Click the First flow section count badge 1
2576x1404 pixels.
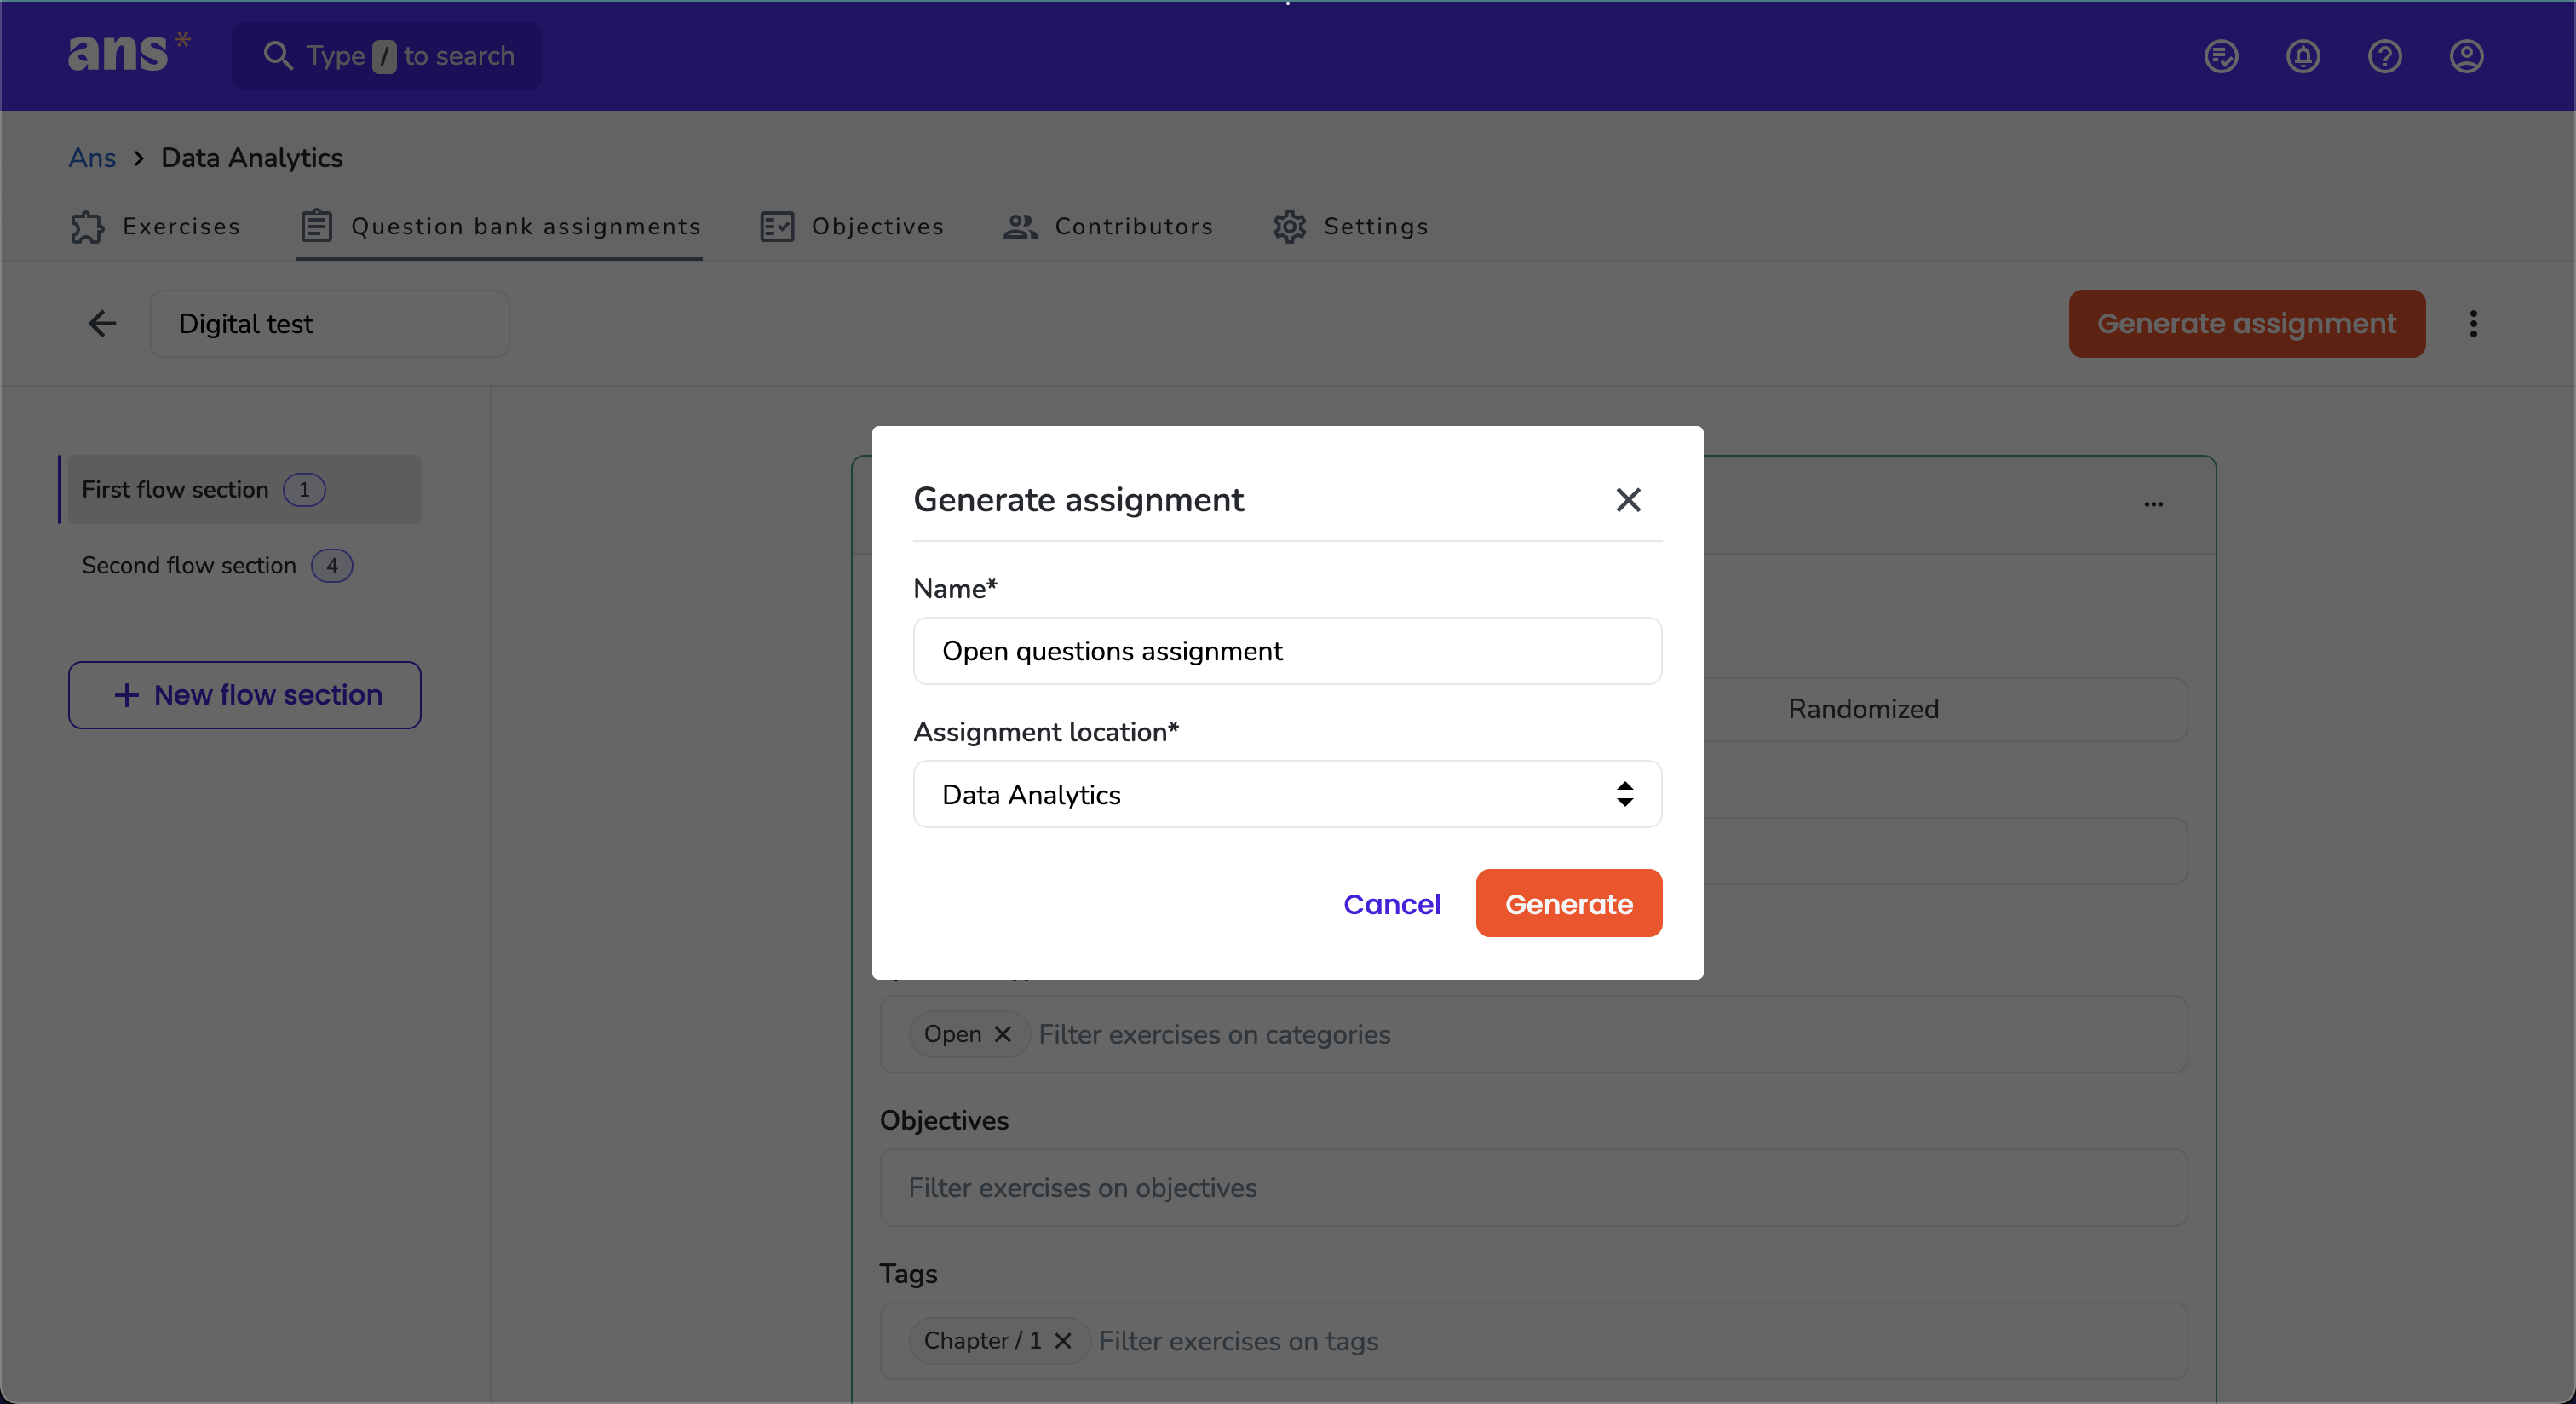304,490
